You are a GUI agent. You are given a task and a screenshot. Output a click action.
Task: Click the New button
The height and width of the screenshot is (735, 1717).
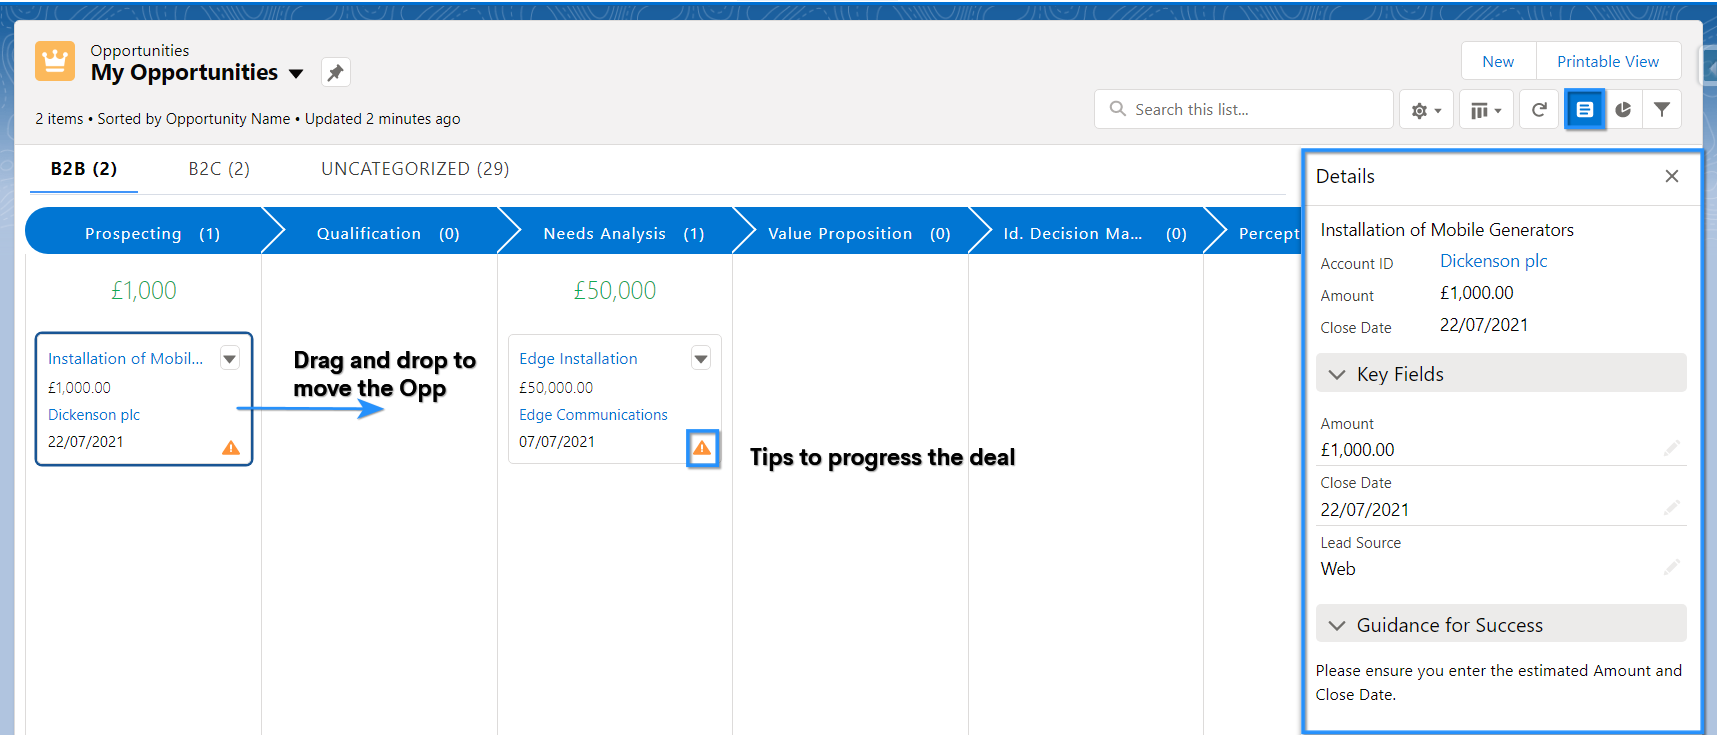(x=1498, y=61)
